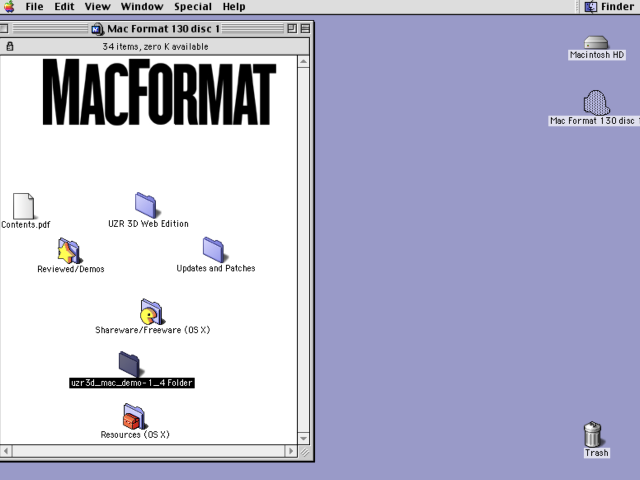Click the window resize grip corner
This screenshot has width=640, height=480.
tap(304, 451)
